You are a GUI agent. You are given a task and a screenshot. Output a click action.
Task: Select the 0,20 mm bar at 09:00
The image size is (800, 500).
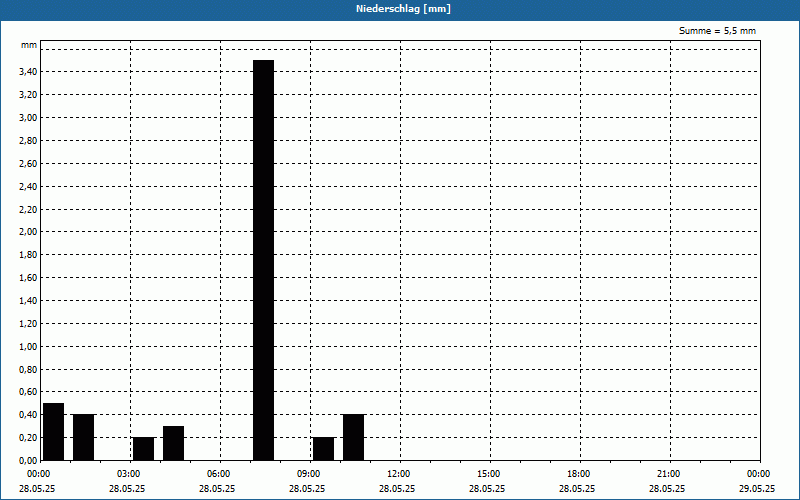point(323,448)
